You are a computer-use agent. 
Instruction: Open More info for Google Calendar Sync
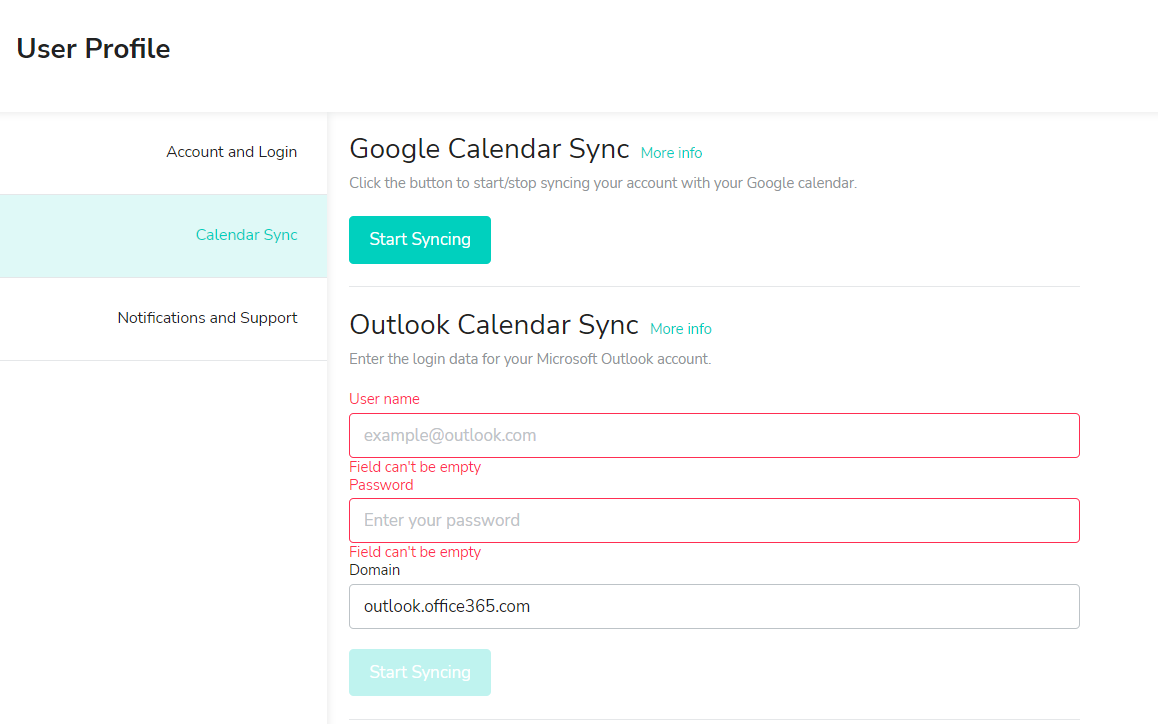click(x=671, y=153)
